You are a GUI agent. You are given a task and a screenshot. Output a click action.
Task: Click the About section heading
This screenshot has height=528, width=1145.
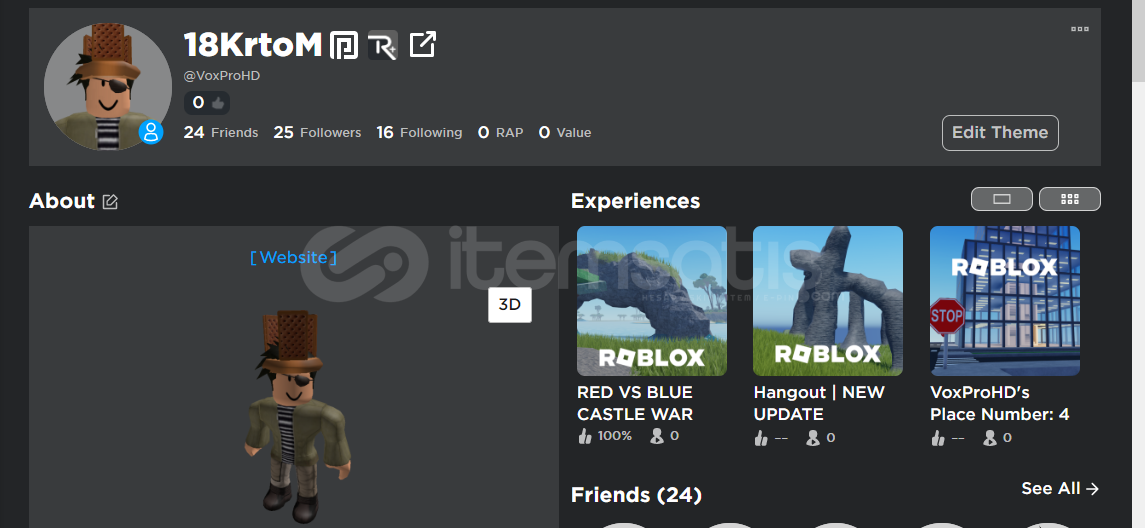pyautogui.click(x=62, y=201)
